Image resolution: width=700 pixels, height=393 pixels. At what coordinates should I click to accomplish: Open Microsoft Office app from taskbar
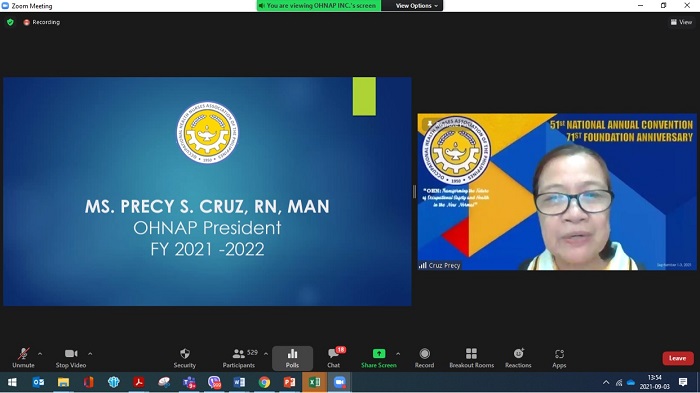pyautogui.click(x=88, y=382)
